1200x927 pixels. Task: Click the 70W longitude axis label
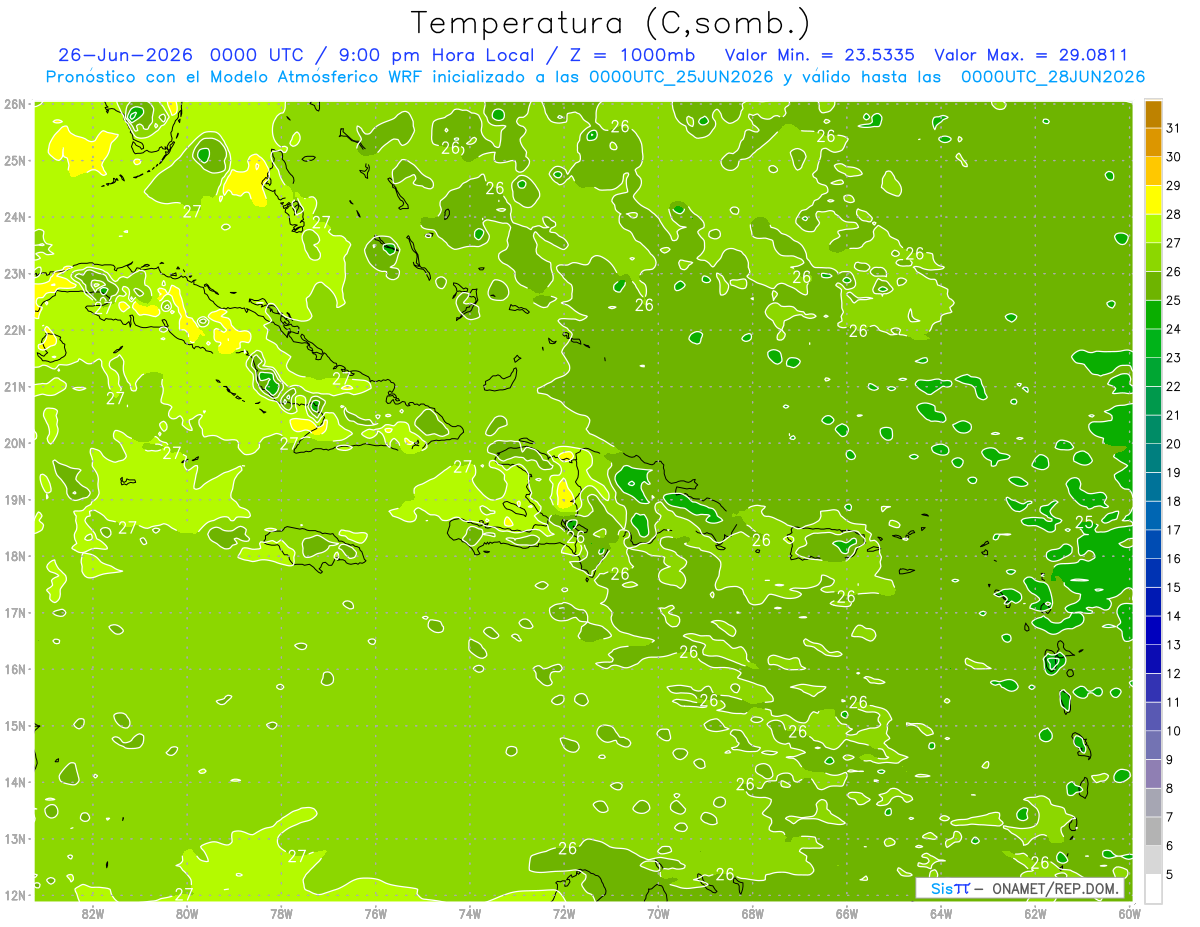pos(658,914)
